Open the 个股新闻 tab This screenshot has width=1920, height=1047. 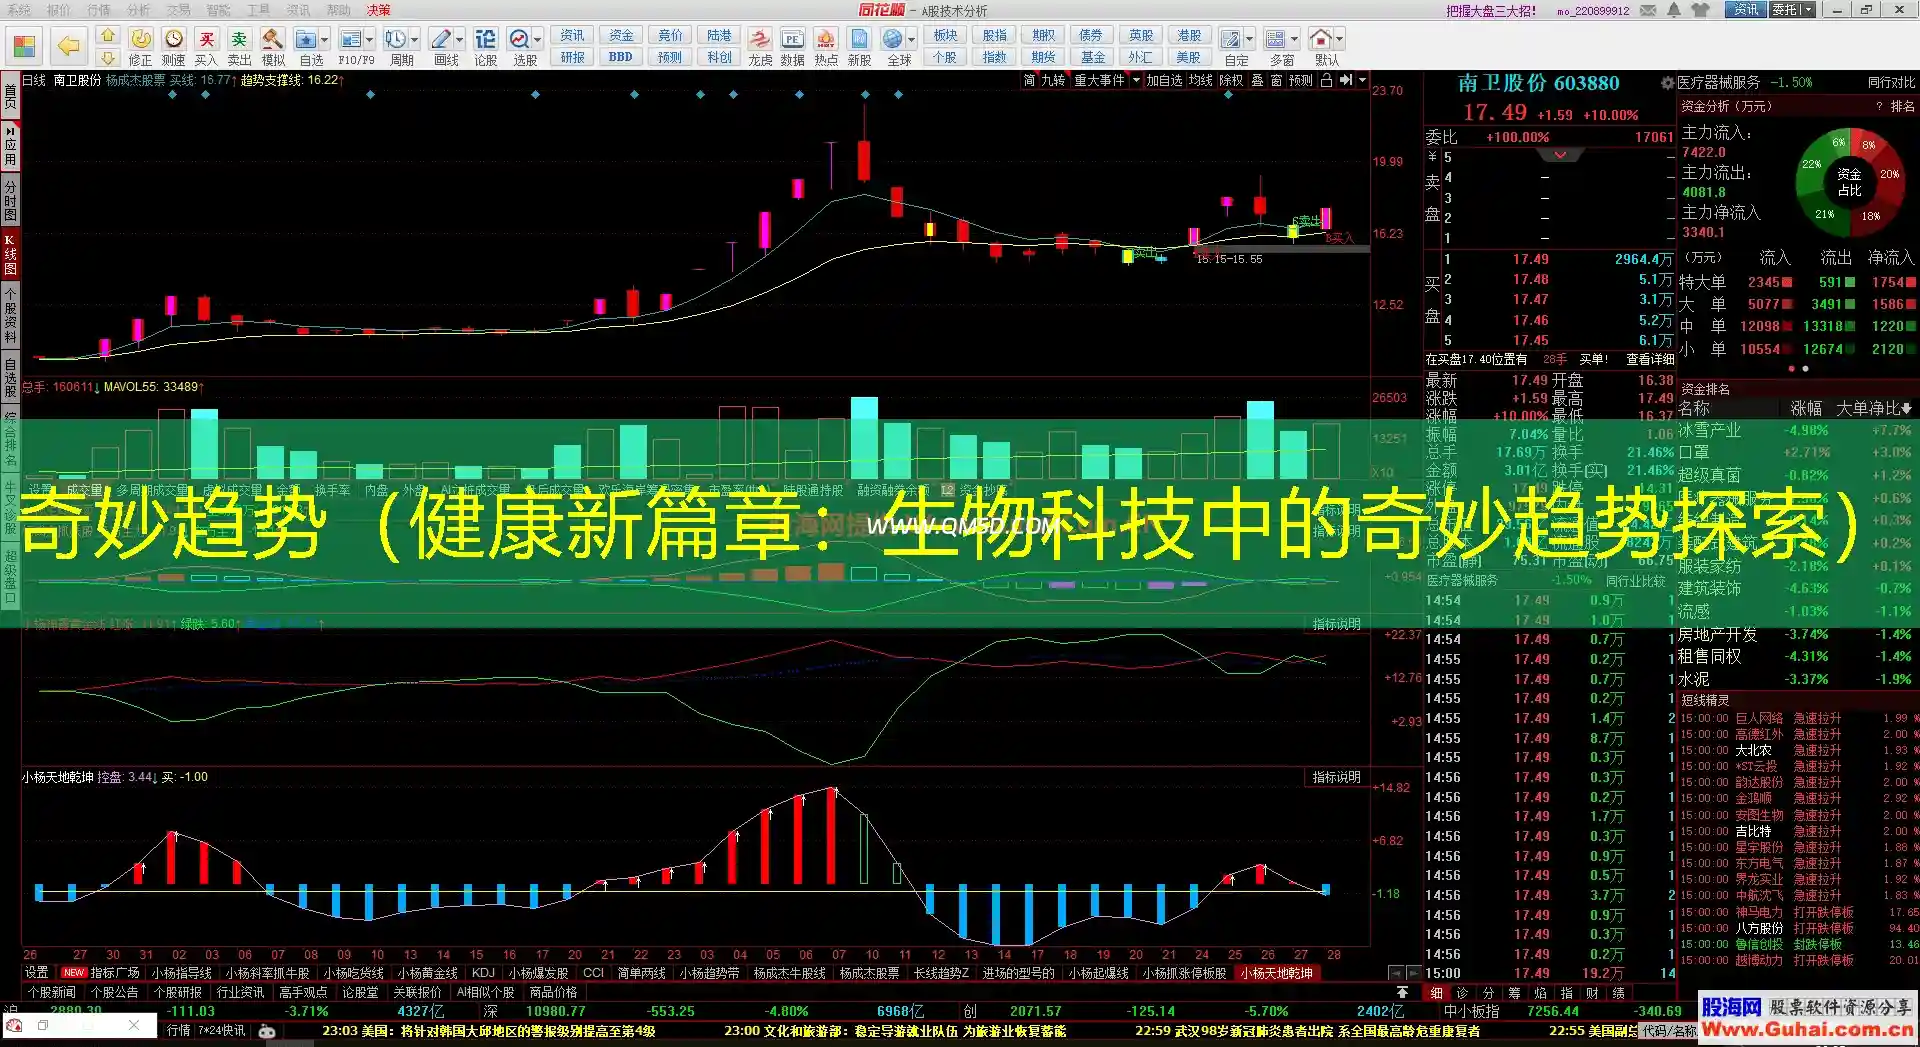pos(52,993)
